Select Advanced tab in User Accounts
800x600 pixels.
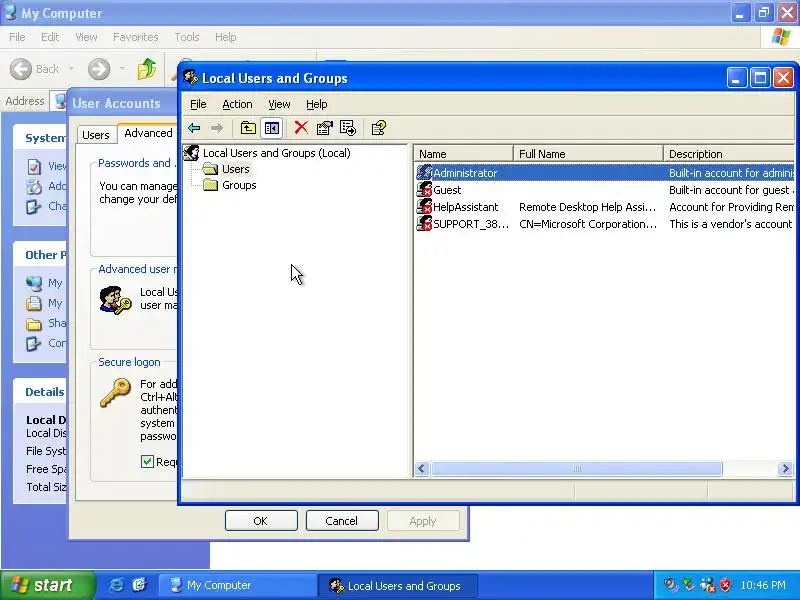point(148,133)
